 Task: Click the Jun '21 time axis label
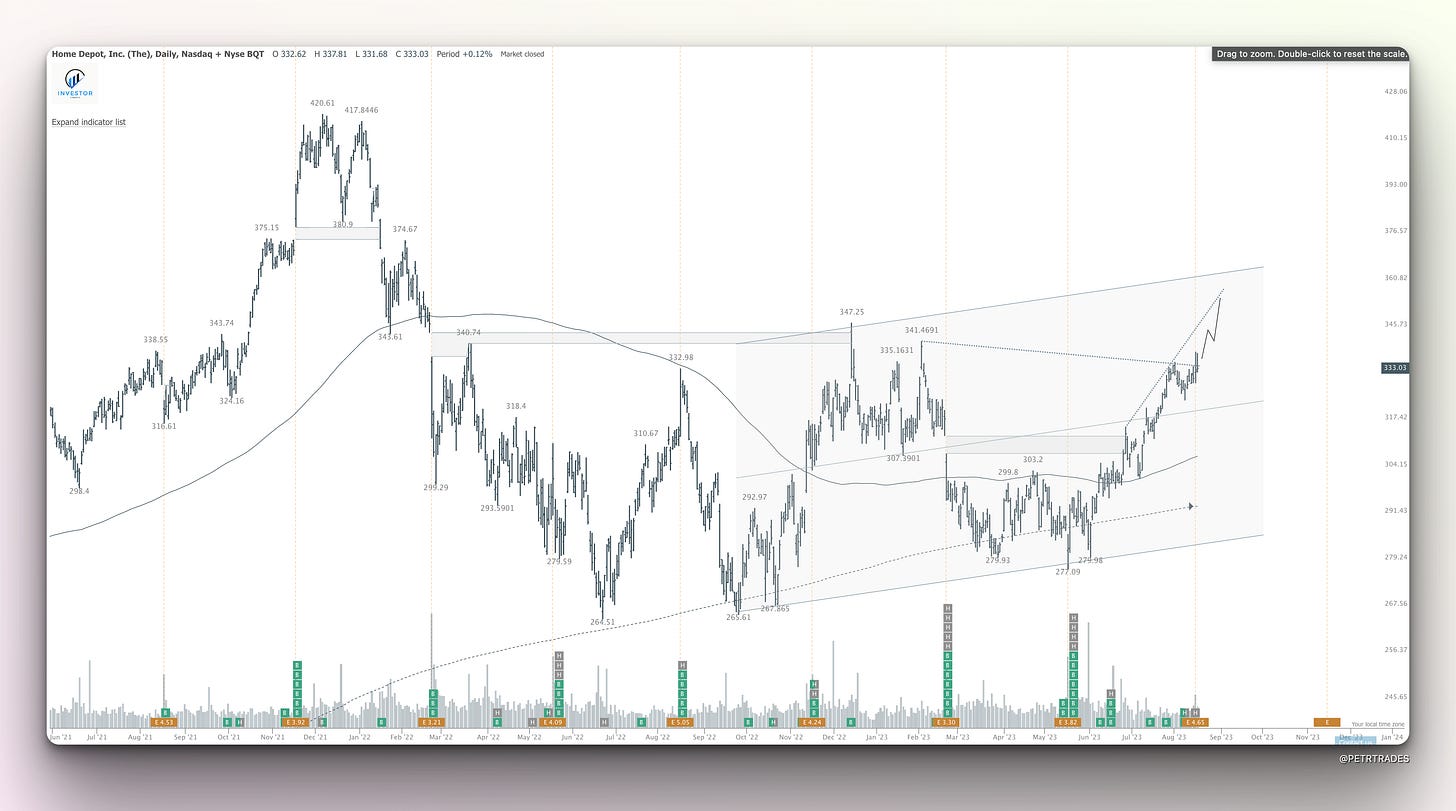pyautogui.click(x=60, y=737)
